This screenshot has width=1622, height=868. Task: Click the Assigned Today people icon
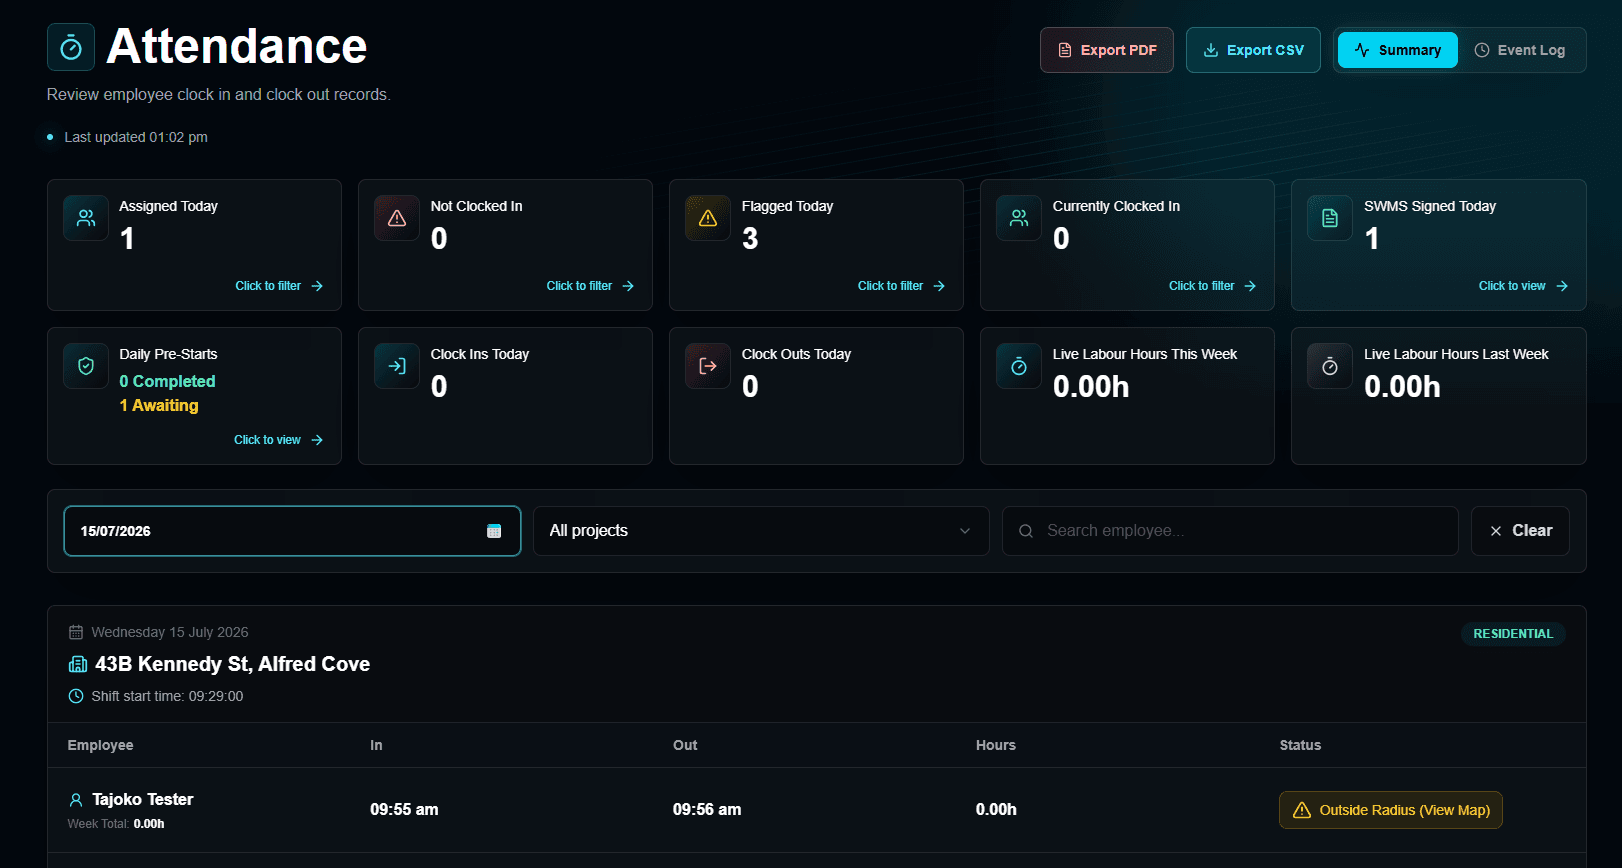pos(86,218)
